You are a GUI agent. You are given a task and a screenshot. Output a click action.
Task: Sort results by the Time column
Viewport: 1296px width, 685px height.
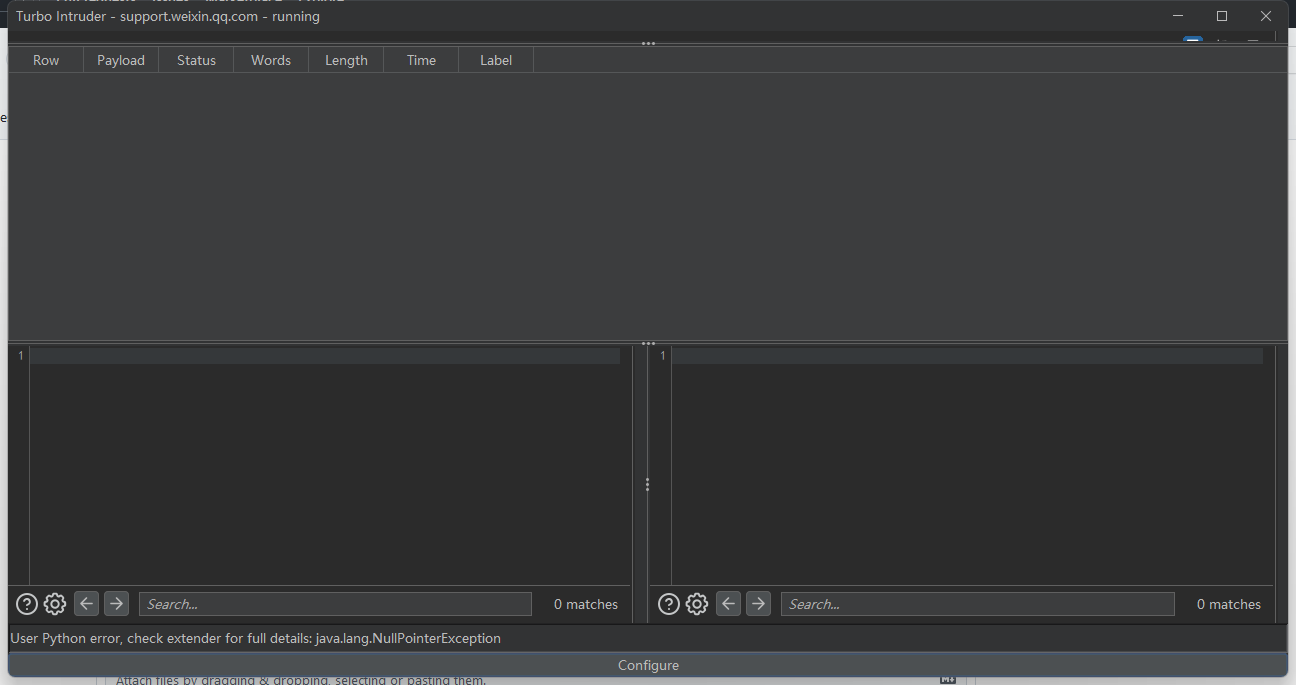[420, 60]
